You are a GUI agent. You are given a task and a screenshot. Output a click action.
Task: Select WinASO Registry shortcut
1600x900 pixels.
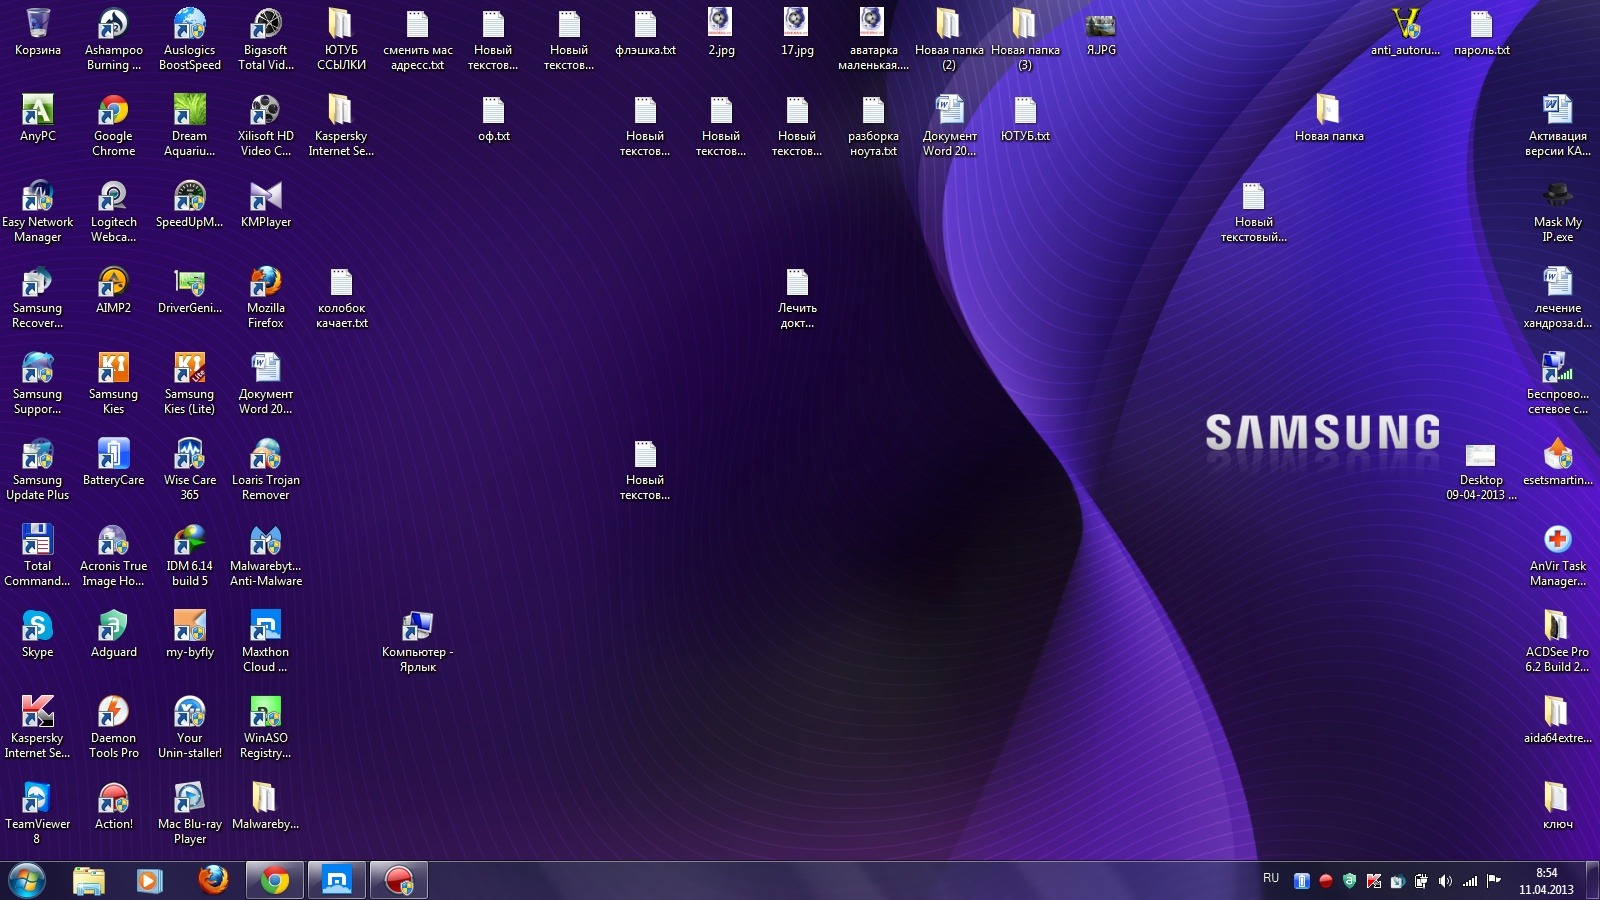click(x=266, y=727)
